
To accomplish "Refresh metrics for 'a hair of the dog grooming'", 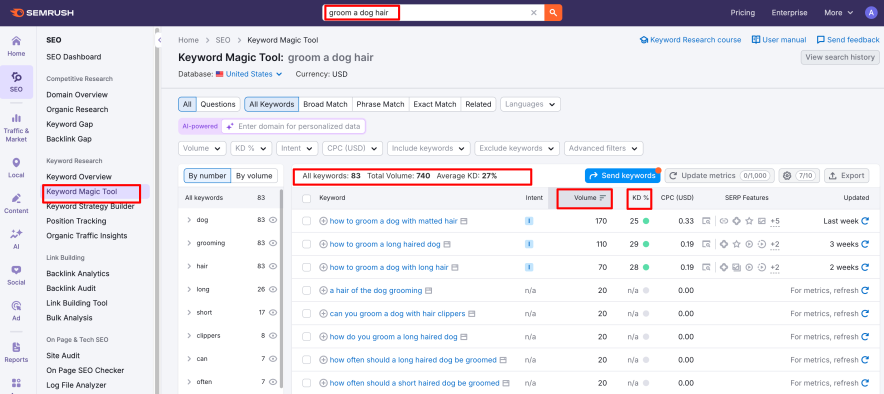I will coord(865,290).
